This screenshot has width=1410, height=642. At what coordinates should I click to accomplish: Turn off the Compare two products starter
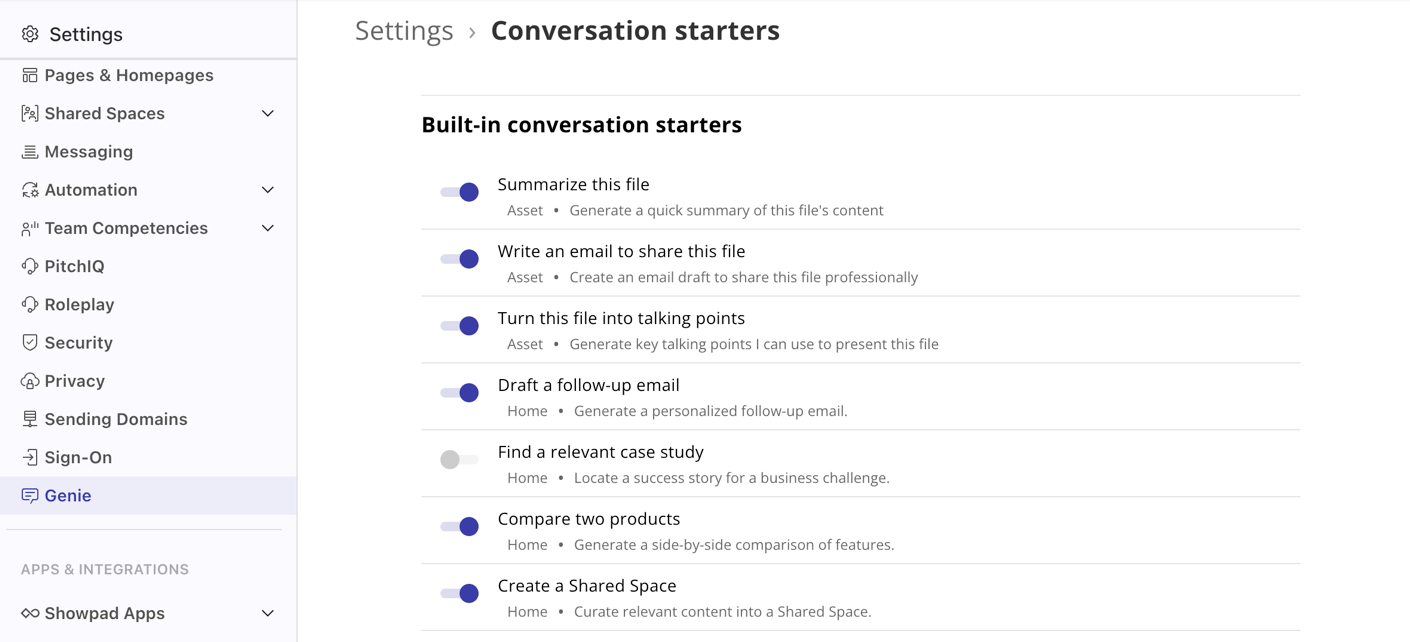point(460,526)
